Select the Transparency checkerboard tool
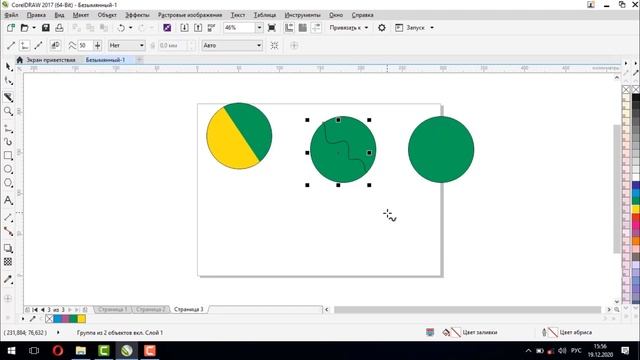The image size is (640, 360). [x=8, y=262]
